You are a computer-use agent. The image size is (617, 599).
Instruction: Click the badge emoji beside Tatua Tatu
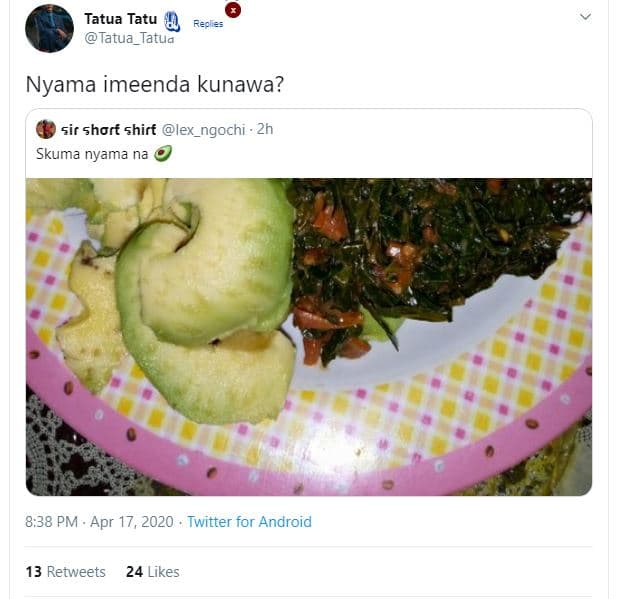coord(171,20)
